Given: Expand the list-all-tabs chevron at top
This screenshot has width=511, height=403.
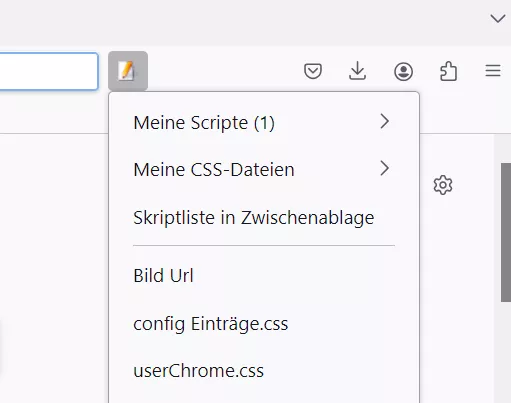Looking at the screenshot, I should pos(498,18).
